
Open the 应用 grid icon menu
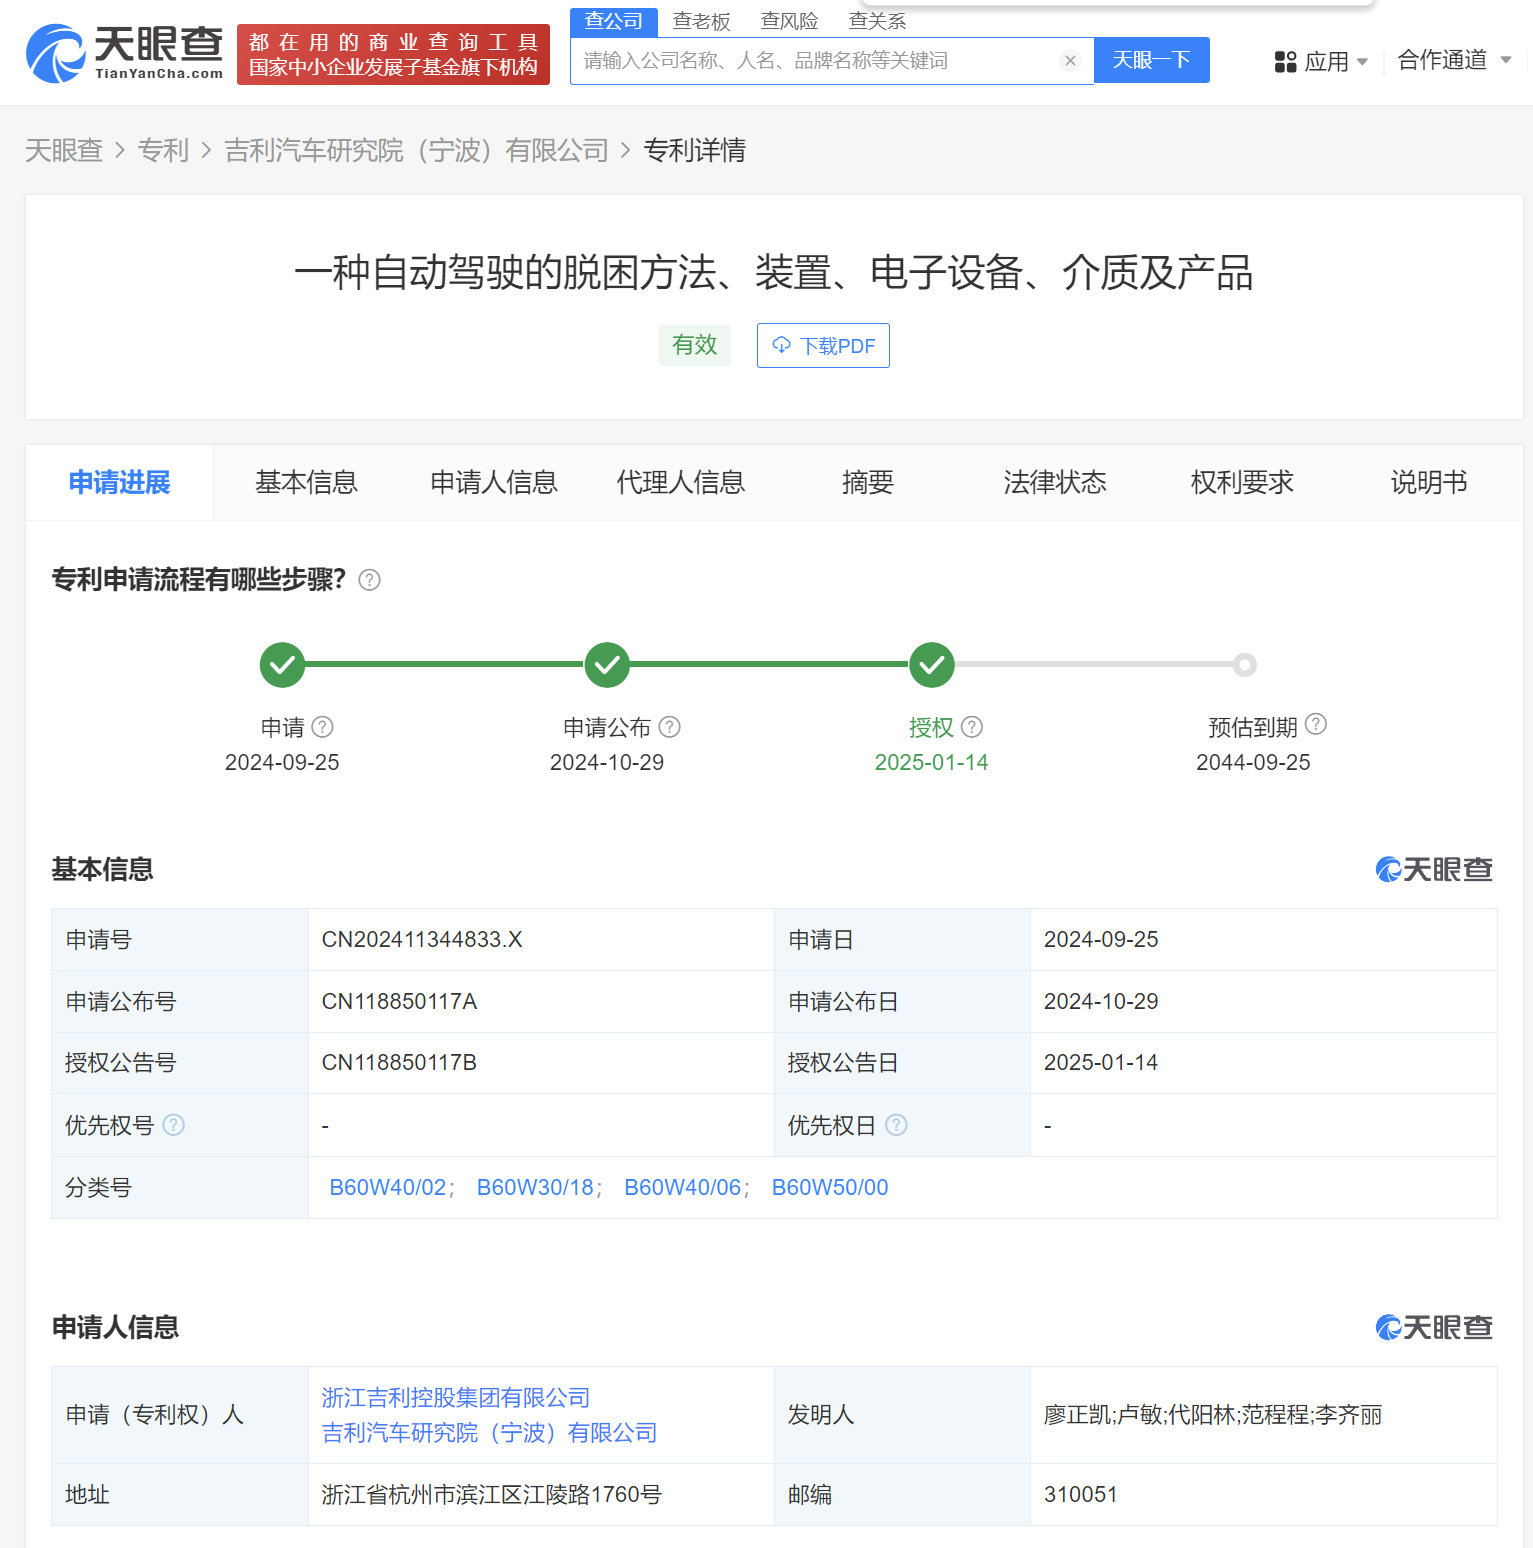tap(1285, 62)
